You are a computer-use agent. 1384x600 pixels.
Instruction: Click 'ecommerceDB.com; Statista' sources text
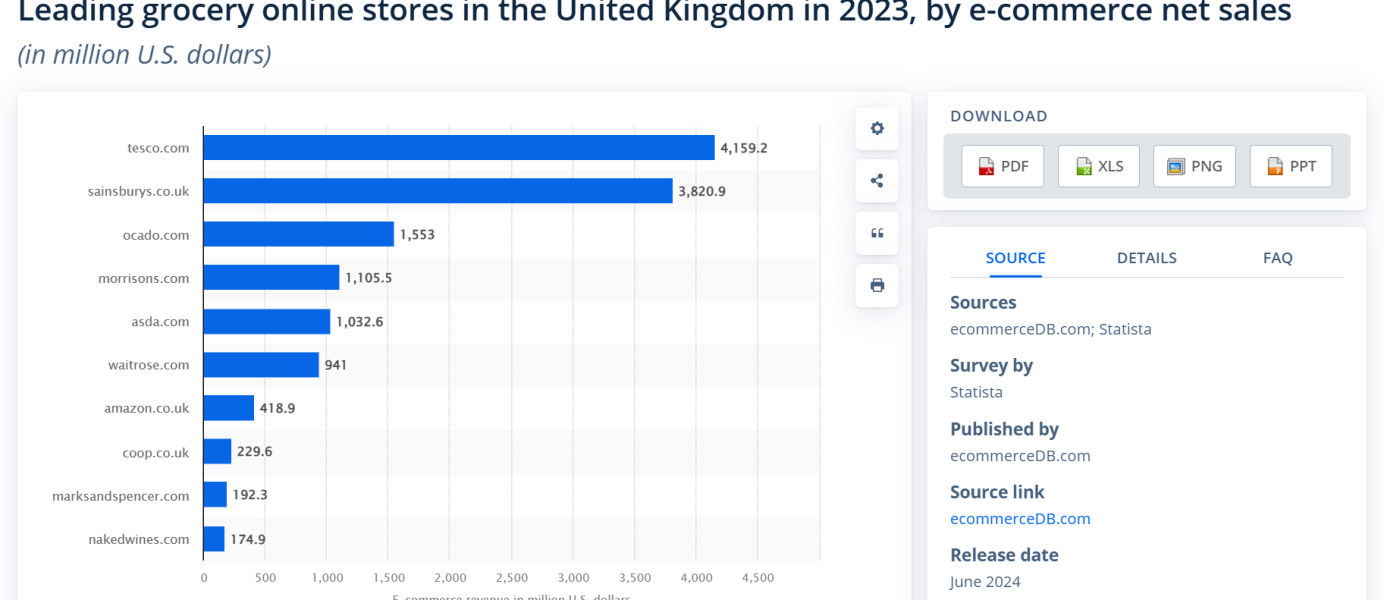click(x=1051, y=329)
